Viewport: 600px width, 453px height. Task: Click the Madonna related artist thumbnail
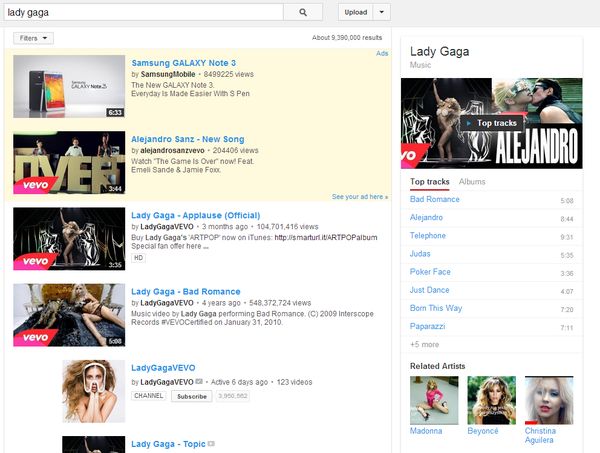[434, 400]
